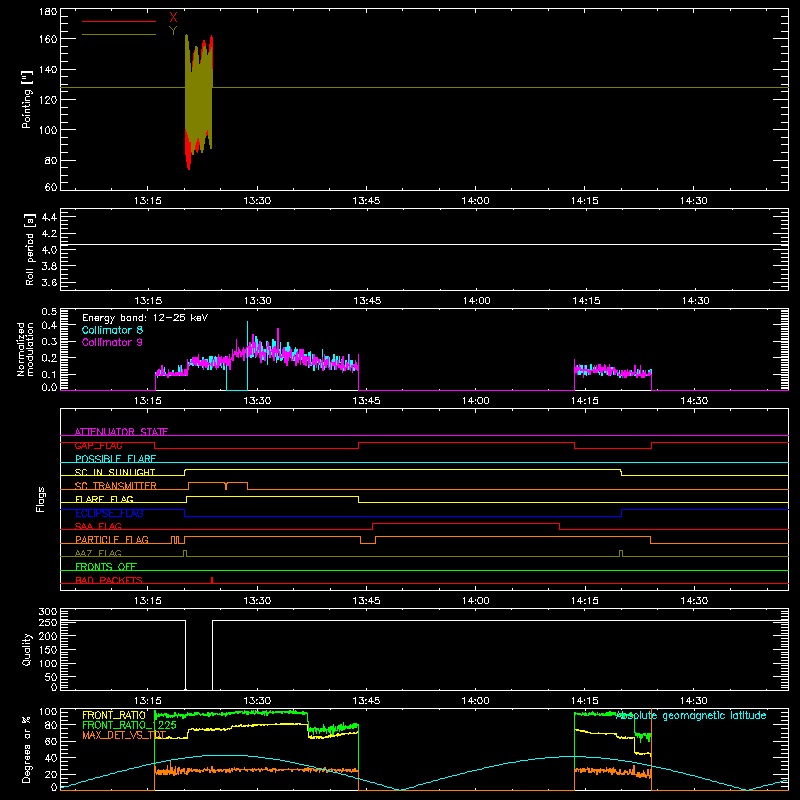Click the green FRONT_RATIO_1225 legend entry
The image size is (800, 800).
(x=130, y=725)
